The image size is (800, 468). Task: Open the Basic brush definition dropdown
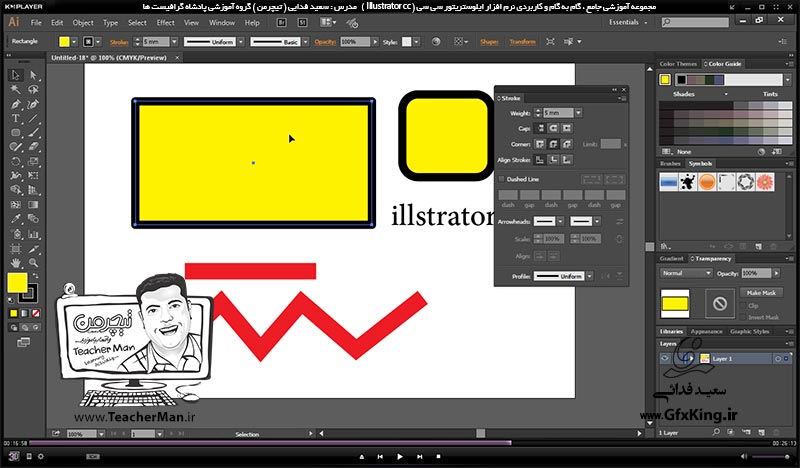[x=305, y=42]
